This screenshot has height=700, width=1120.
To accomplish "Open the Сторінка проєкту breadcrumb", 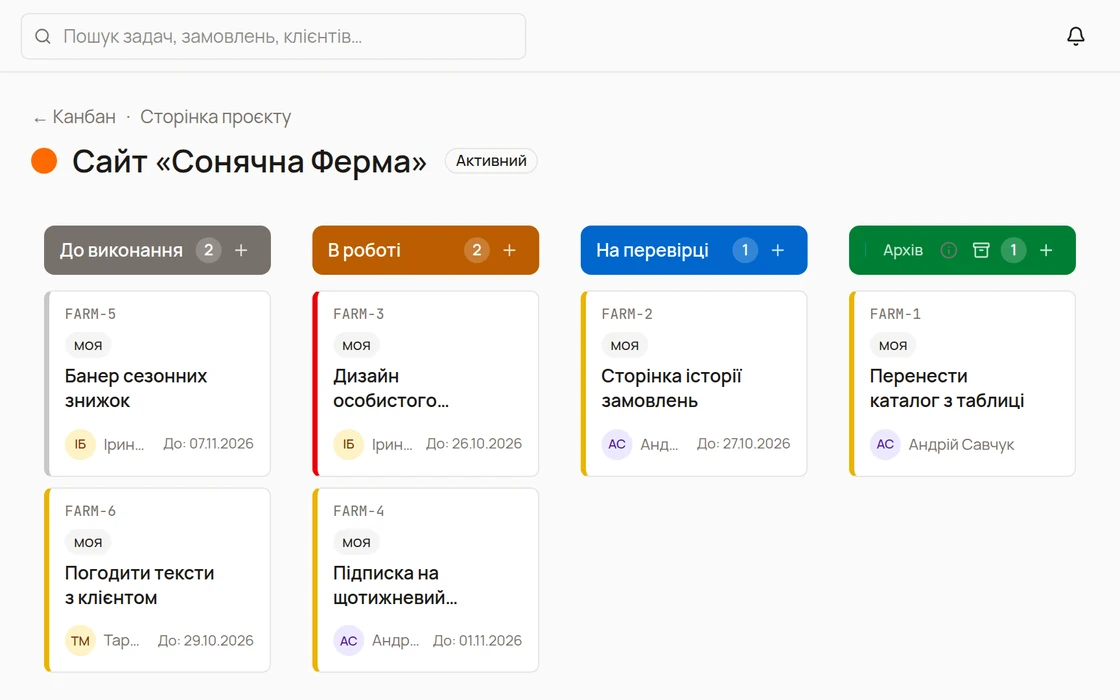I will point(216,117).
